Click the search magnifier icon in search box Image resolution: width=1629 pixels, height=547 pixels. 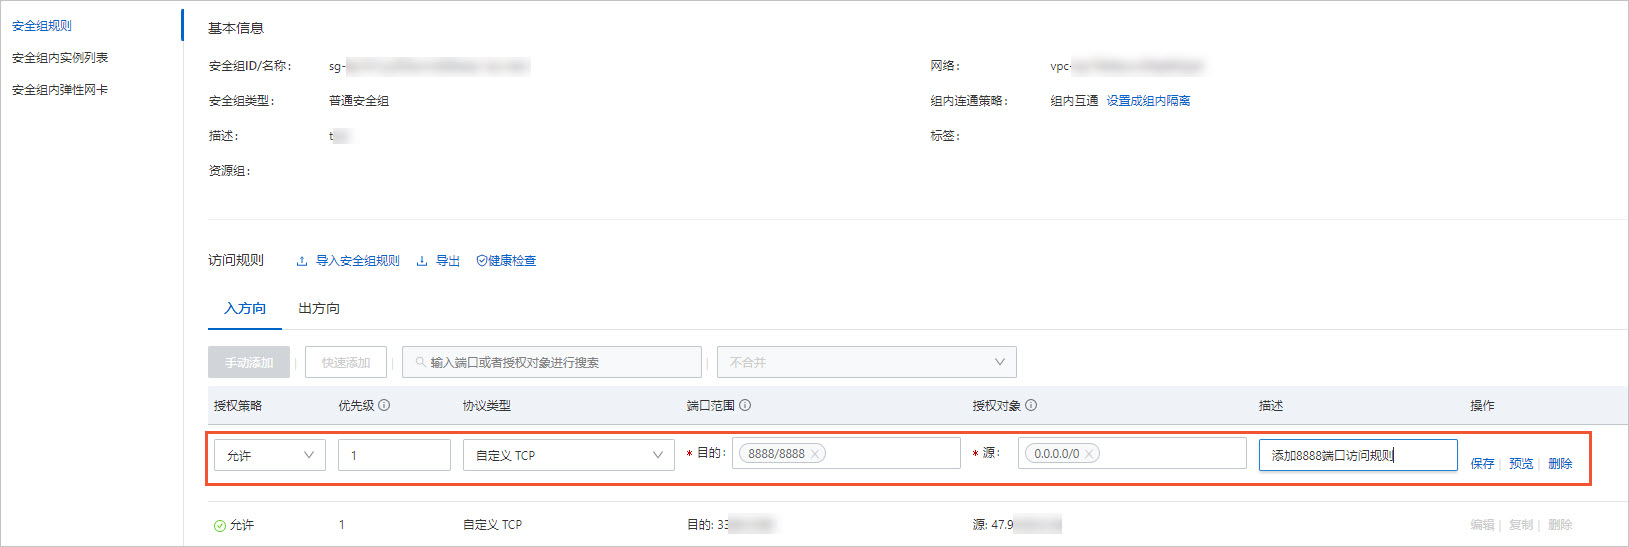(x=420, y=362)
